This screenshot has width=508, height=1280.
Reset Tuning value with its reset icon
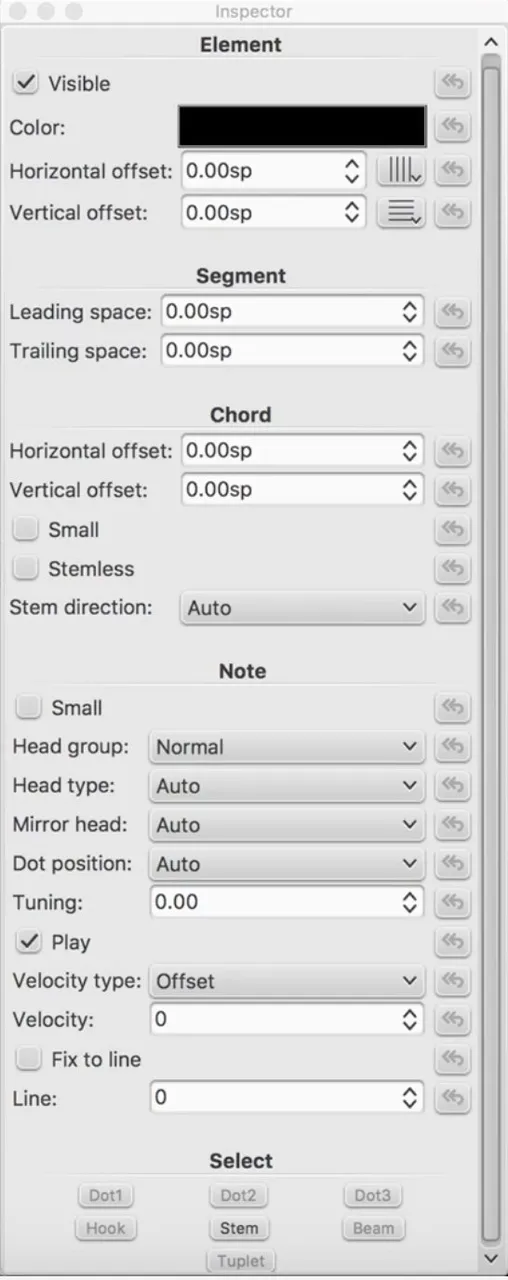pos(453,903)
